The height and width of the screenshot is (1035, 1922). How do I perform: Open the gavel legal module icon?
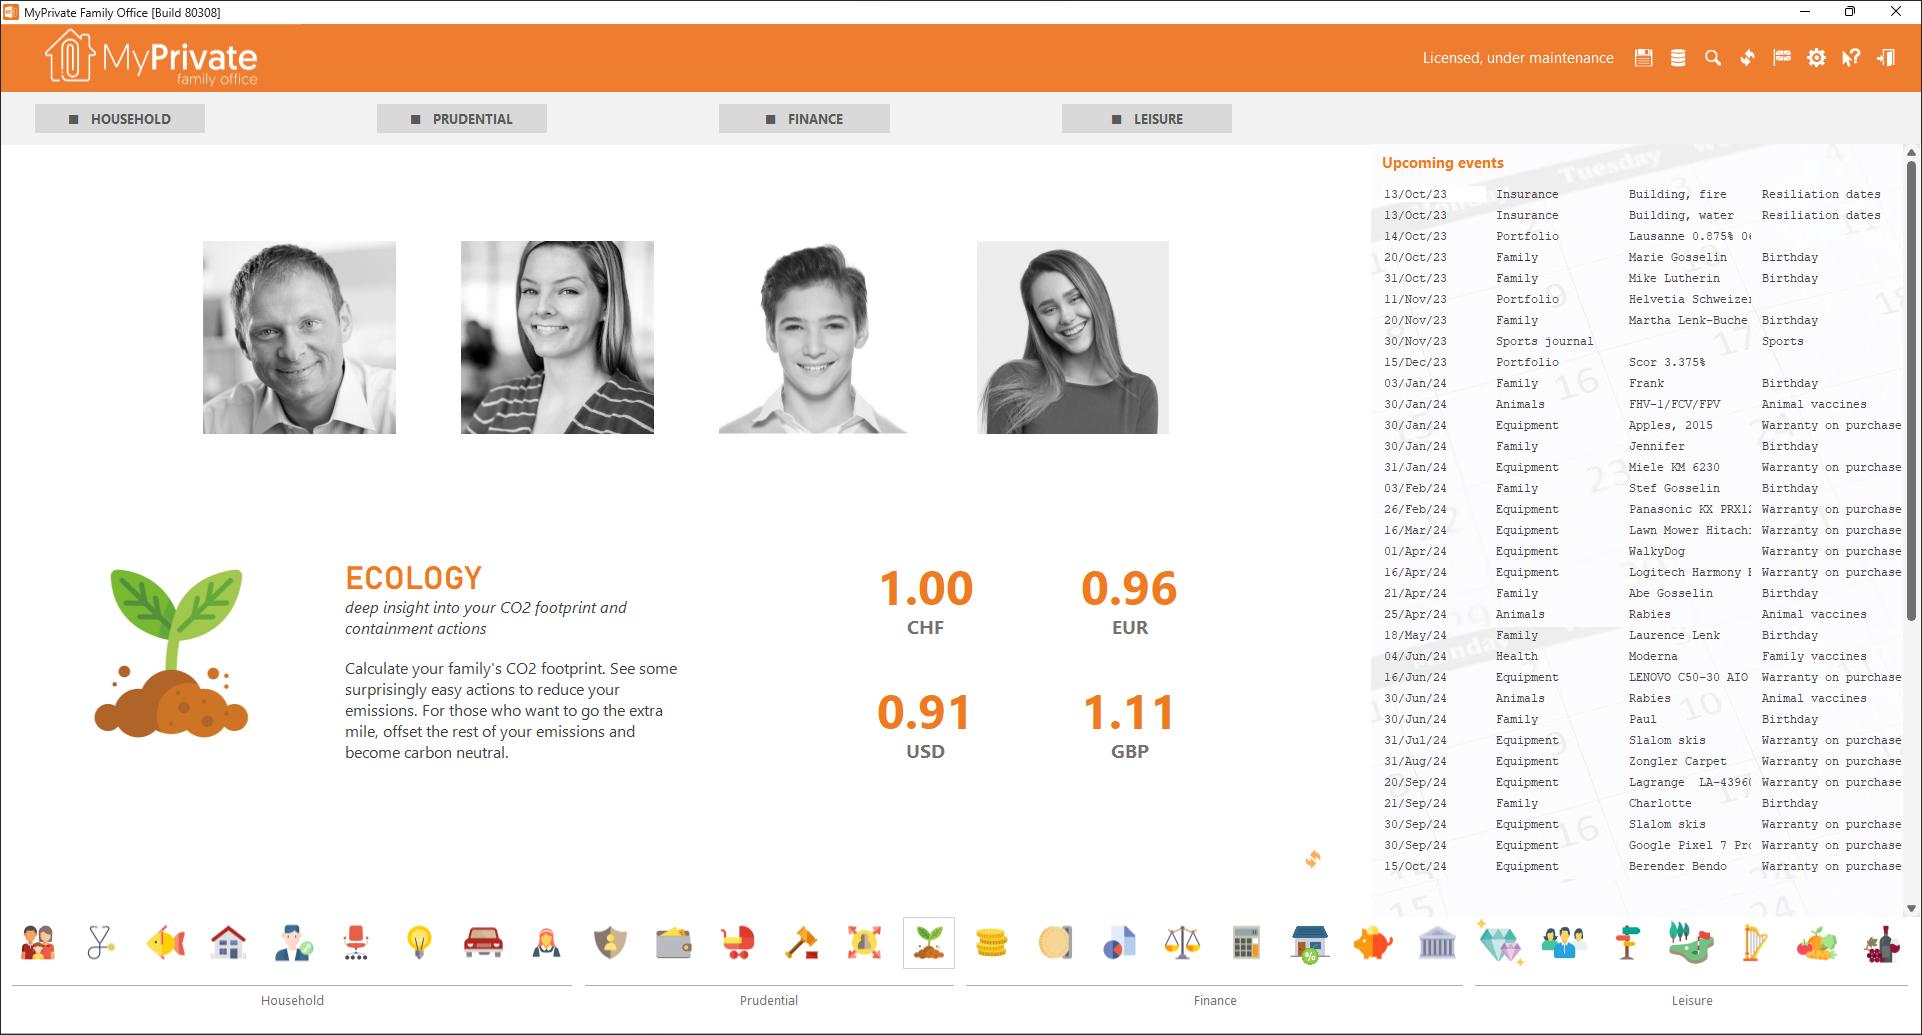tap(801, 942)
